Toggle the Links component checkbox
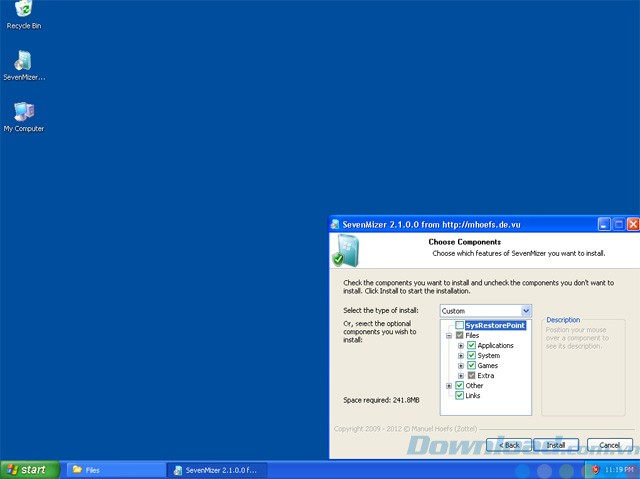 [x=460, y=395]
